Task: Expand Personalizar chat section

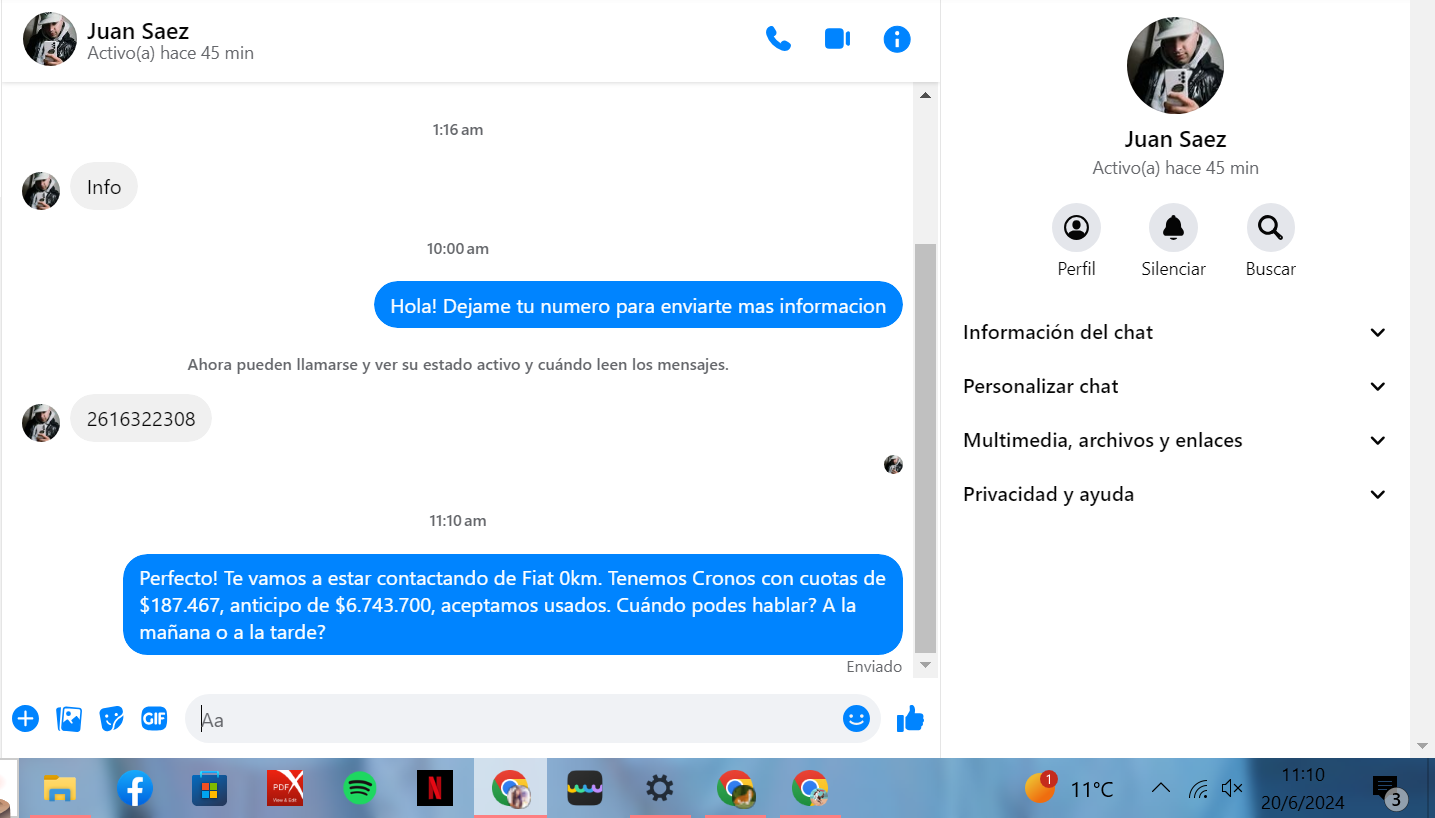Action: click(1174, 386)
